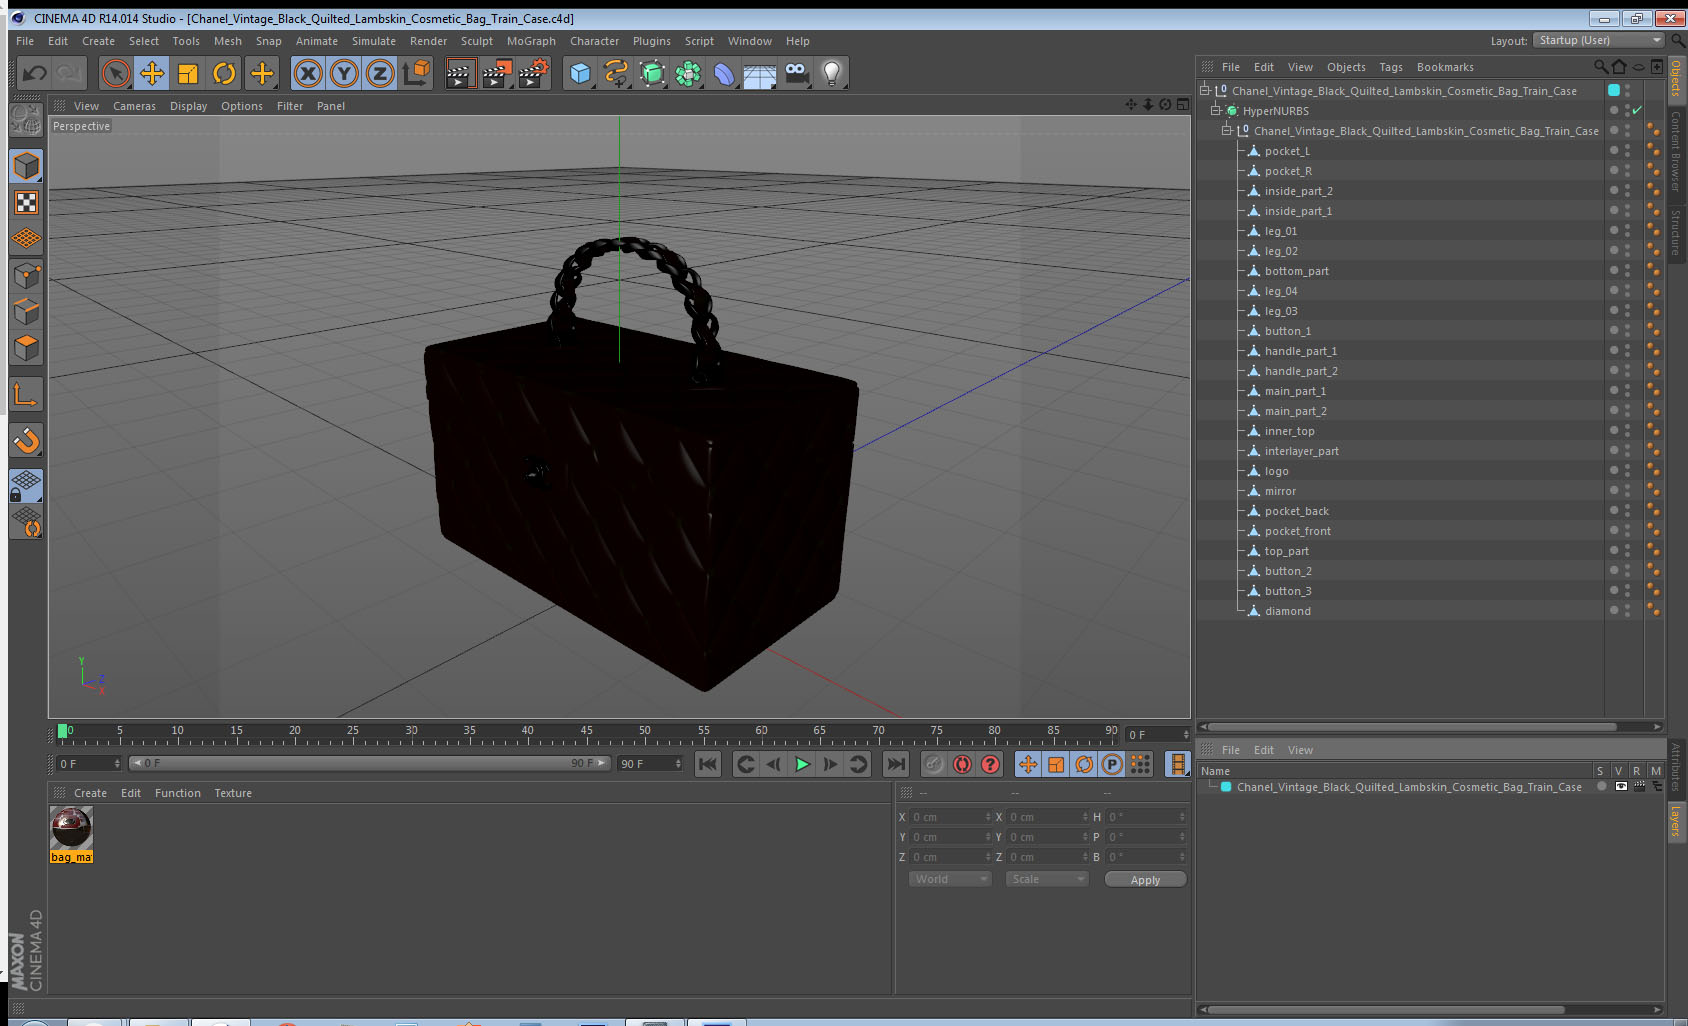Toggle Enable Axis tool
Screen dimensions: 1688x1026
26,395
